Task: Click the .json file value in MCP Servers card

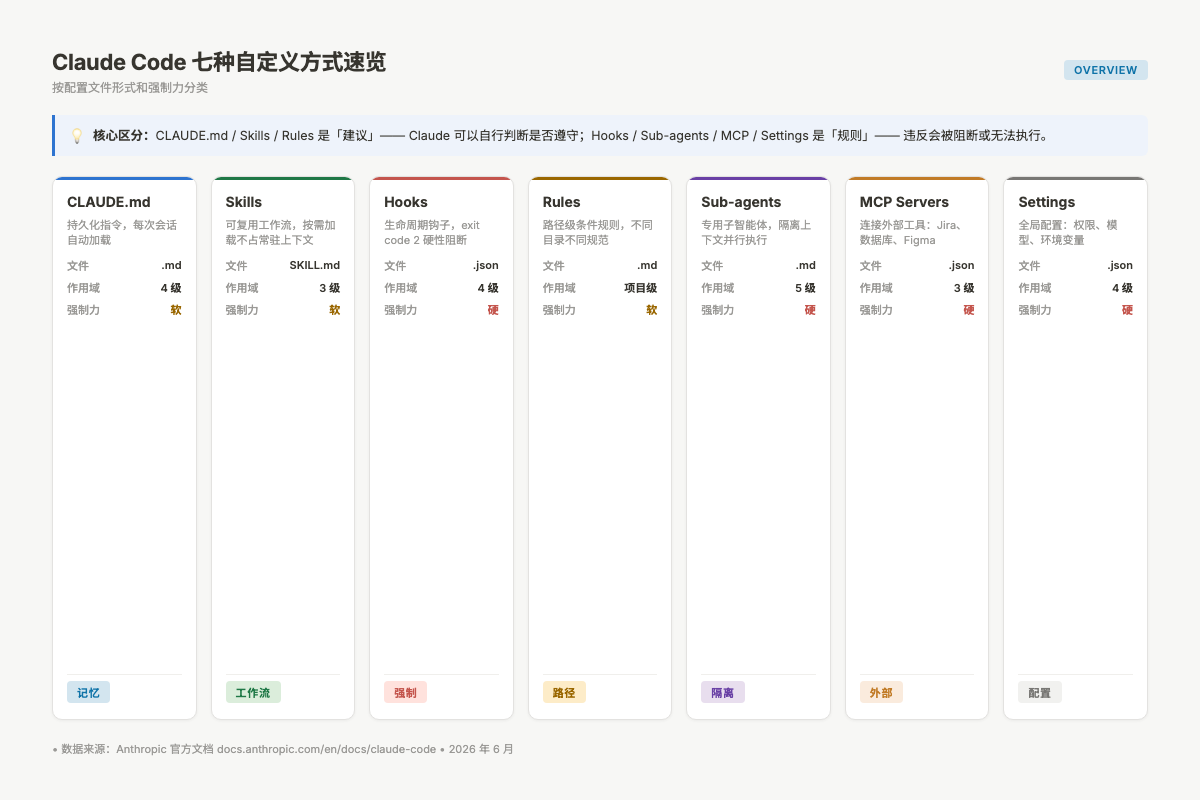Action: tap(961, 266)
